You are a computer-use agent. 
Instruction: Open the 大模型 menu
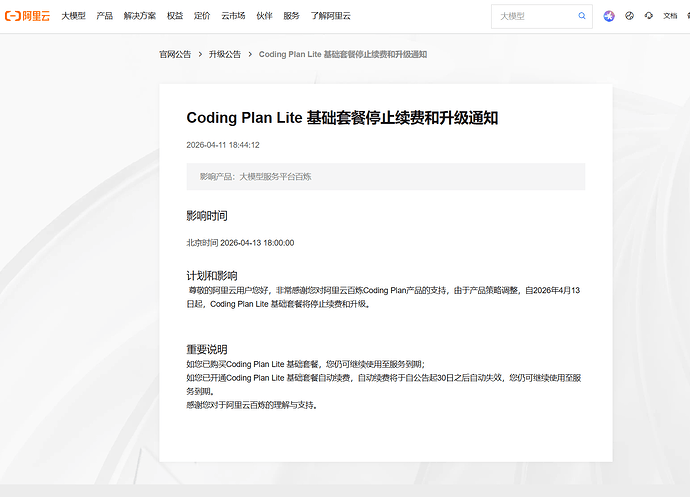pyautogui.click(x=73, y=16)
